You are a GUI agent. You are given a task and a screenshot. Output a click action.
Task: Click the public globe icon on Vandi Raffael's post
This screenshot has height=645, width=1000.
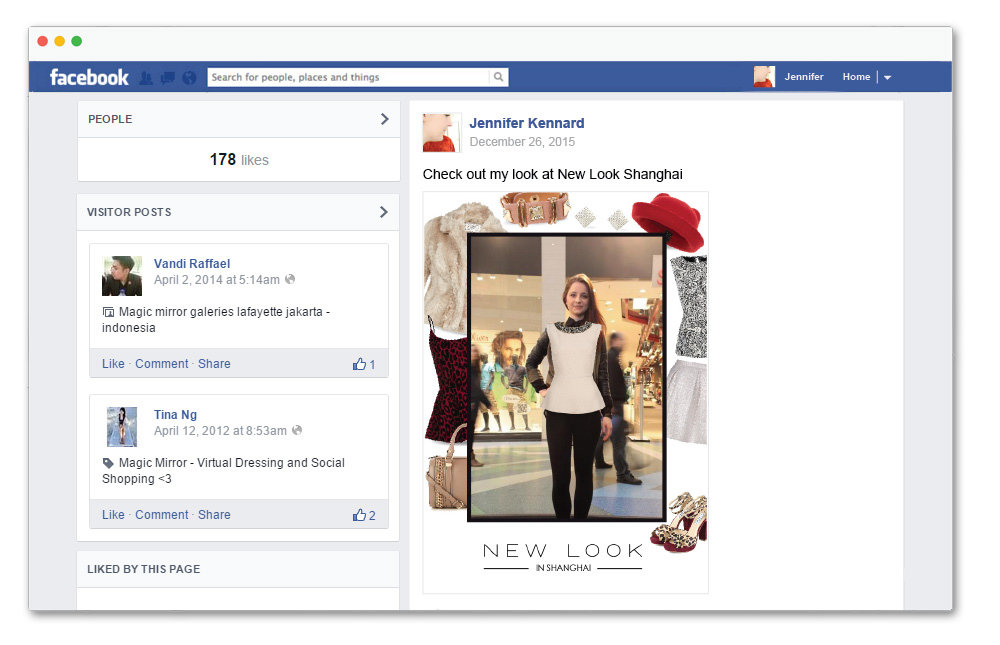coord(290,279)
